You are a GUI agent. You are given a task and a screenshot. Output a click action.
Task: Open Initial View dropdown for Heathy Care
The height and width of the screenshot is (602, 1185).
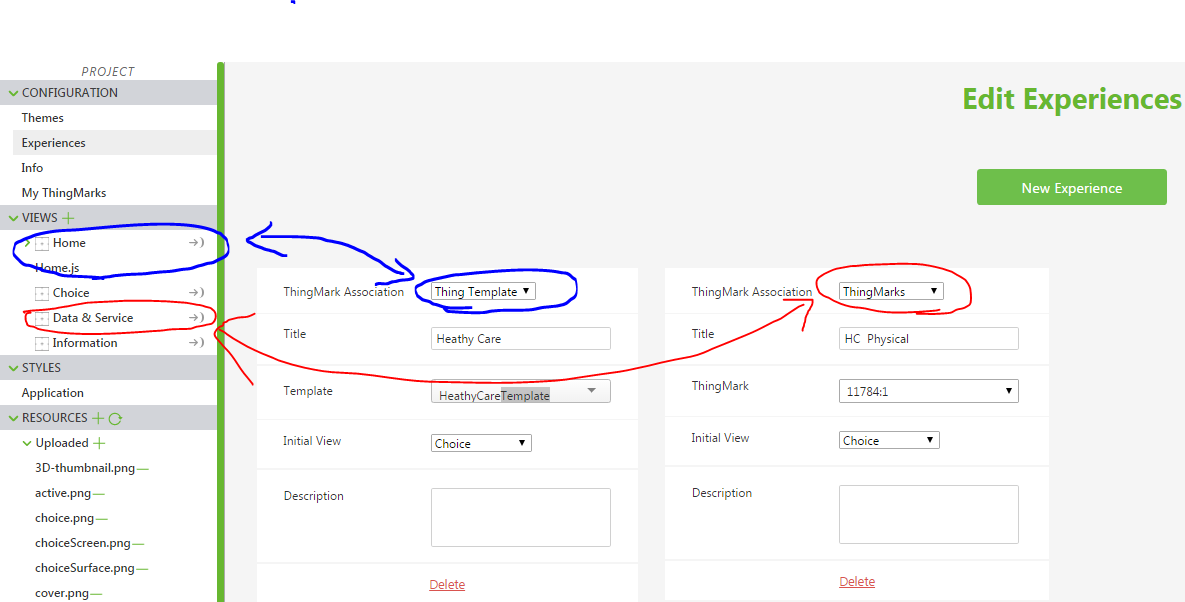(x=481, y=443)
